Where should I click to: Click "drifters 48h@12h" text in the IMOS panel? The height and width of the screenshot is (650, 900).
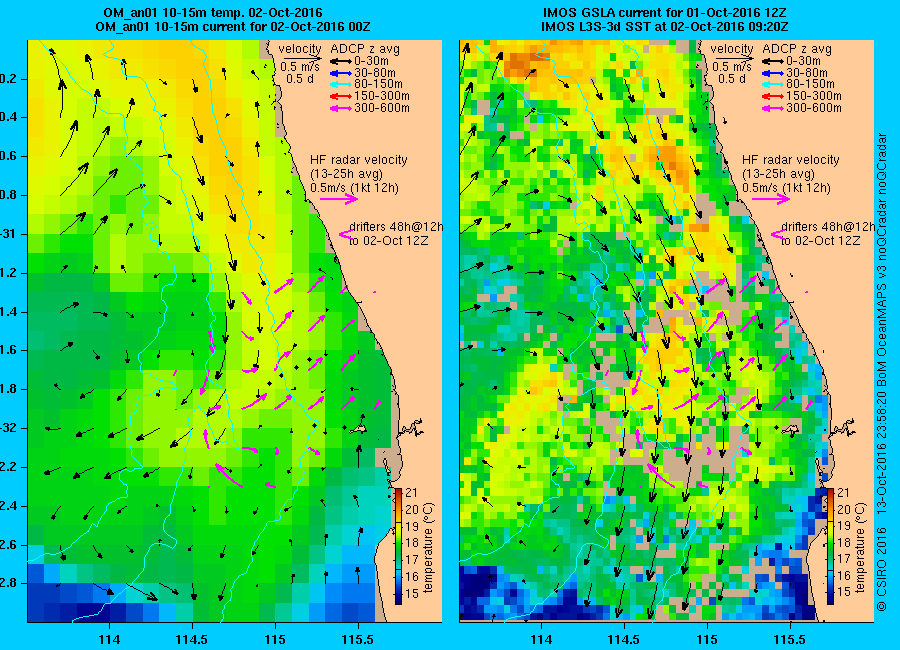(828, 227)
